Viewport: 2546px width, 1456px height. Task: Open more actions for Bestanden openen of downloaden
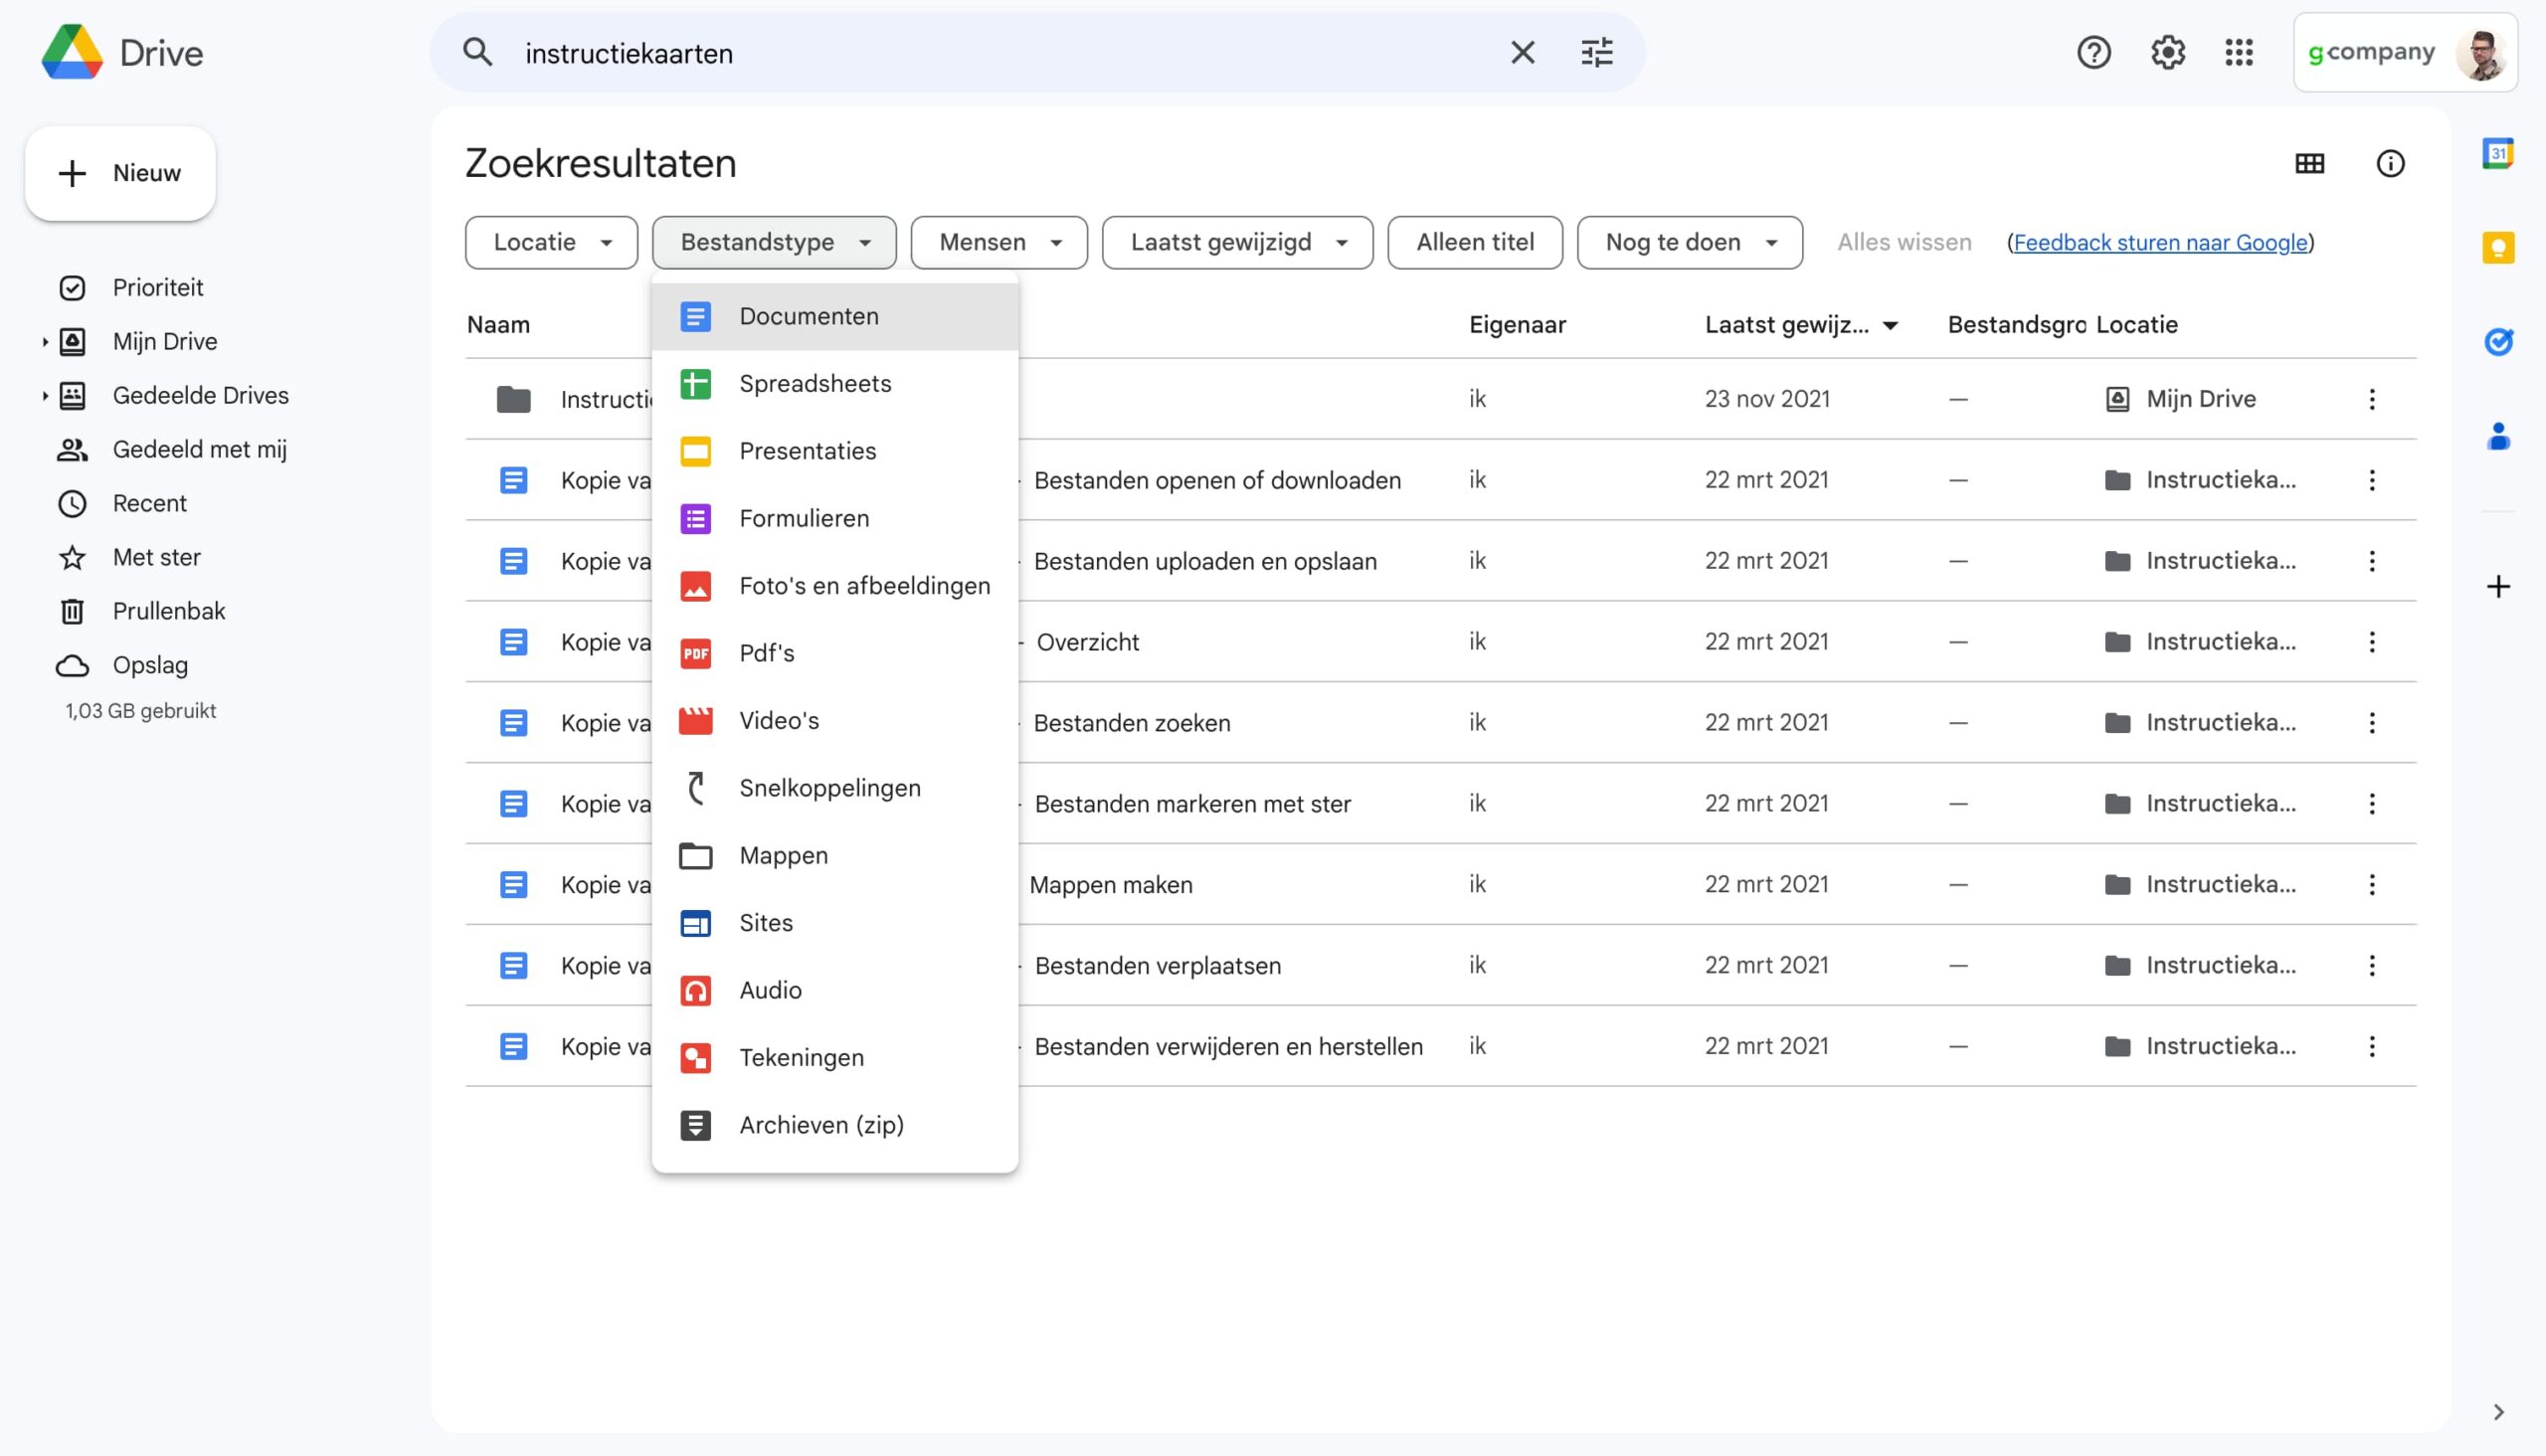tap(2371, 480)
